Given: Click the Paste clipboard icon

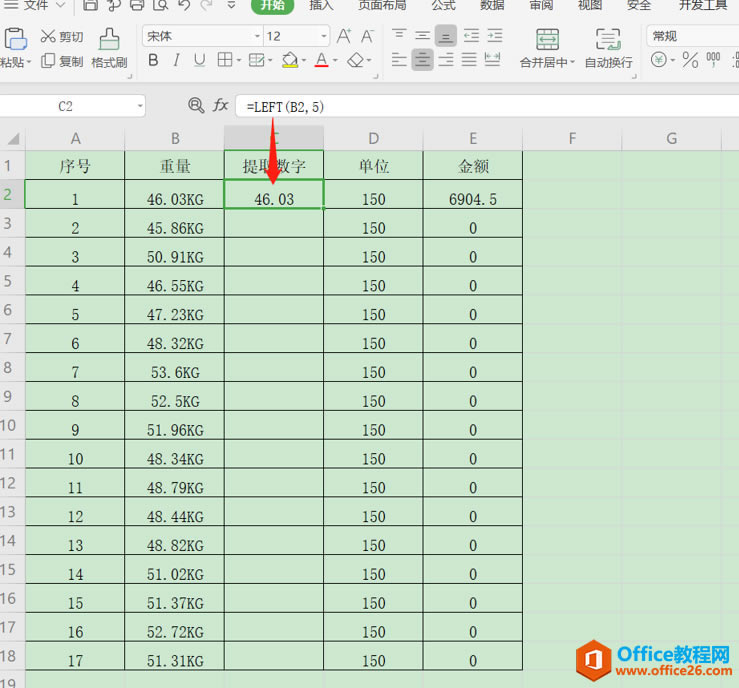Looking at the screenshot, I should coord(15,39).
